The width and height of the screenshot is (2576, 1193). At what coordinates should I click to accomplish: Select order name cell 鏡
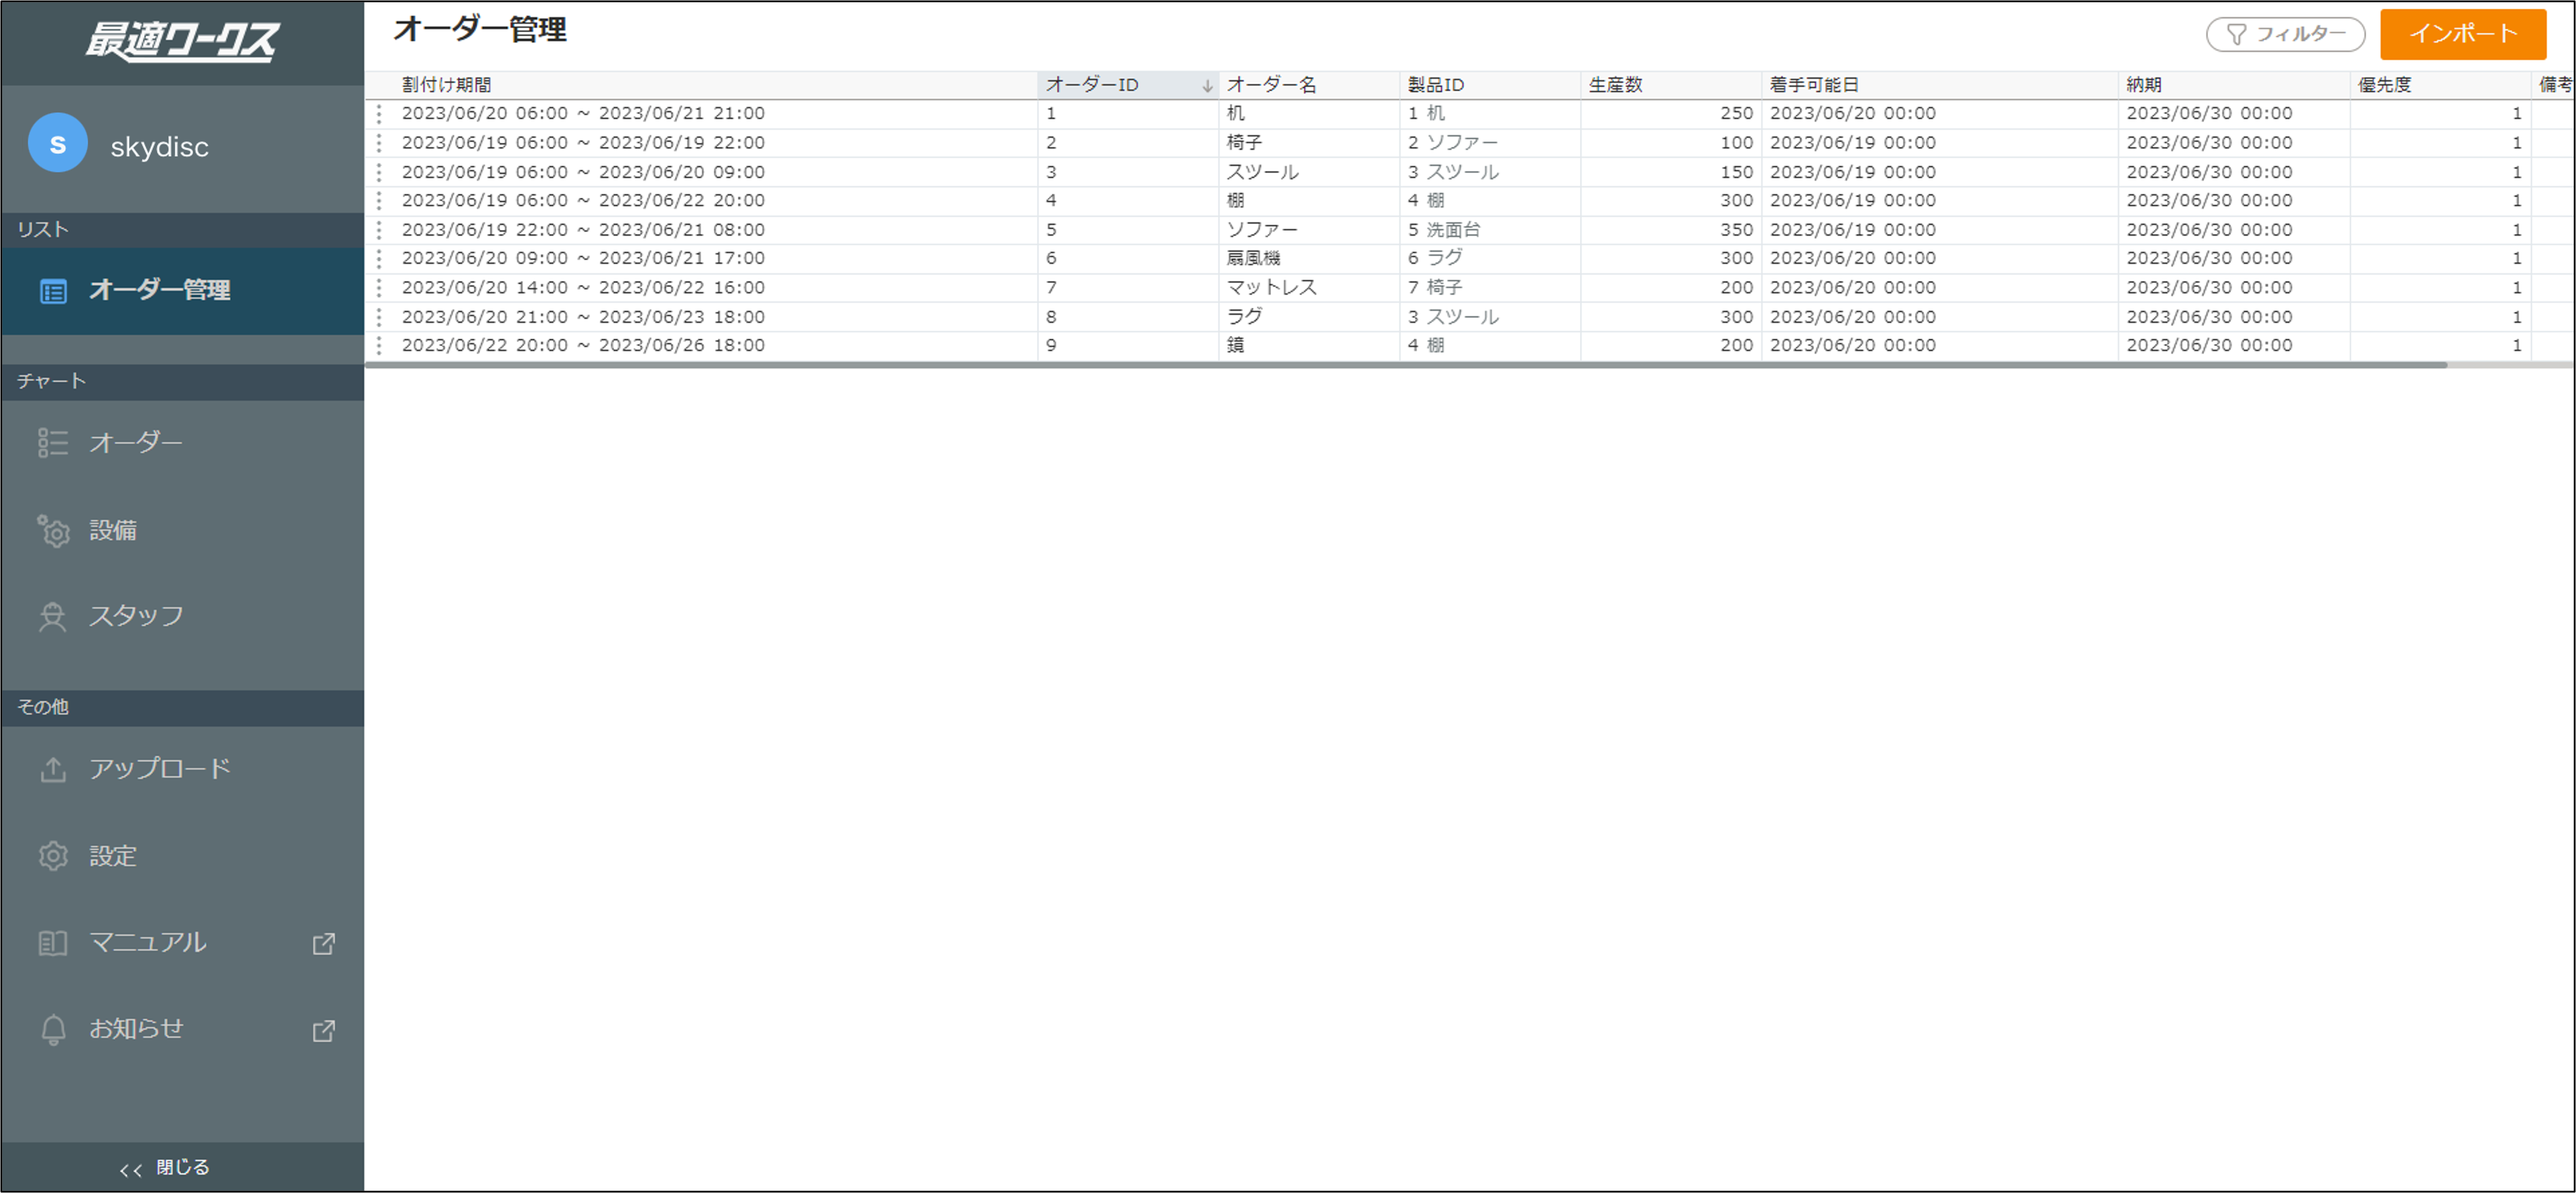click(x=1308, y=345)
